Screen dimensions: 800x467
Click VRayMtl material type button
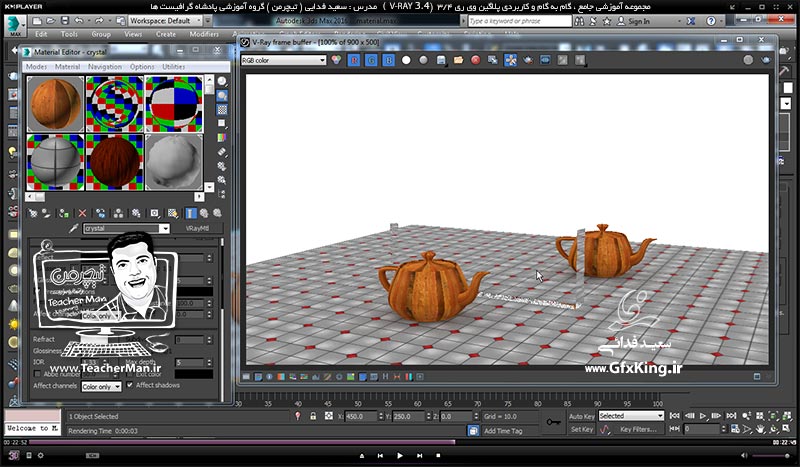pos(197,228)
